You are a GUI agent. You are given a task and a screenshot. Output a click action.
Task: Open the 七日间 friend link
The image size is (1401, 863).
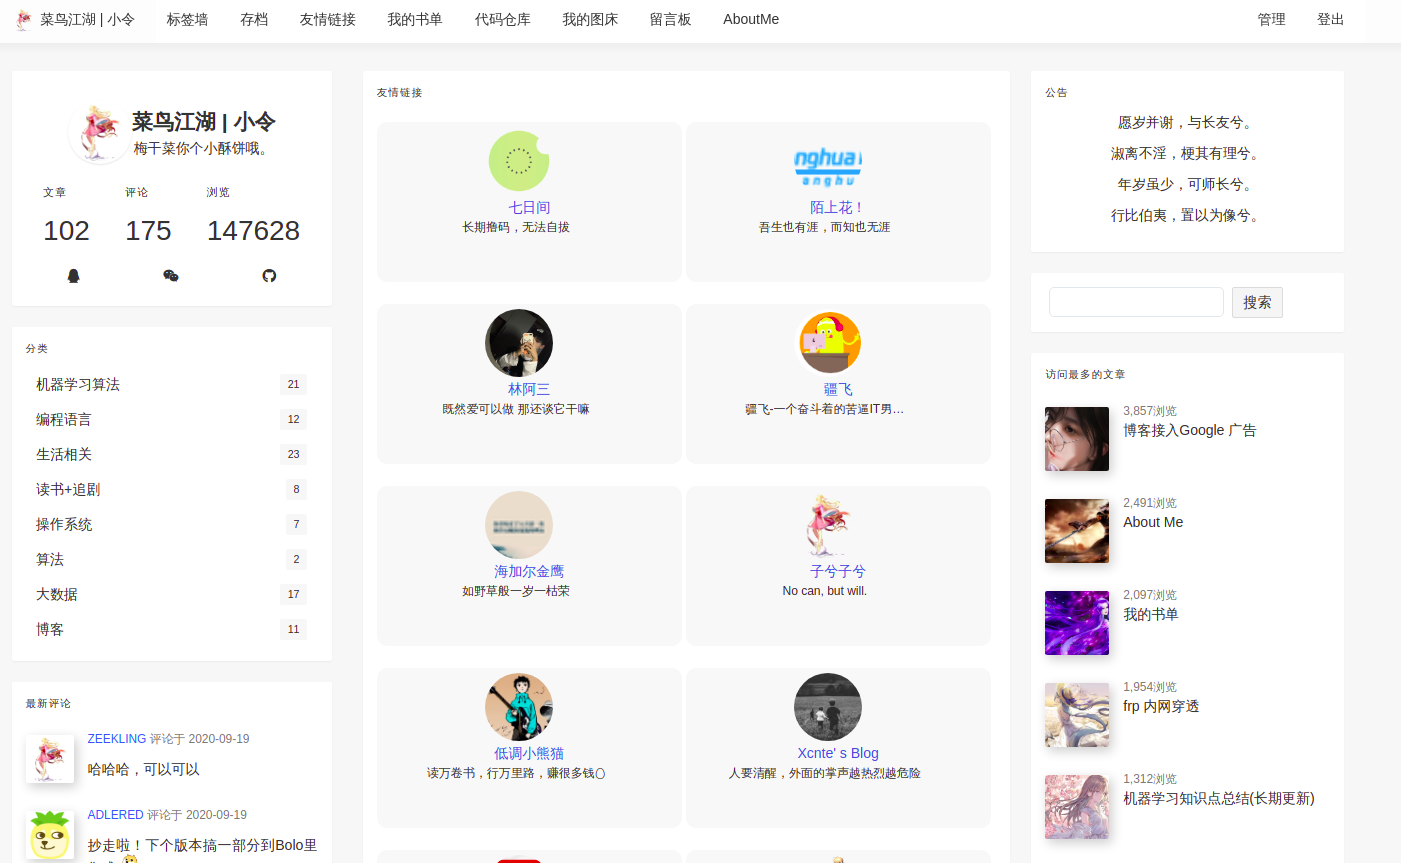coord(529,207)
